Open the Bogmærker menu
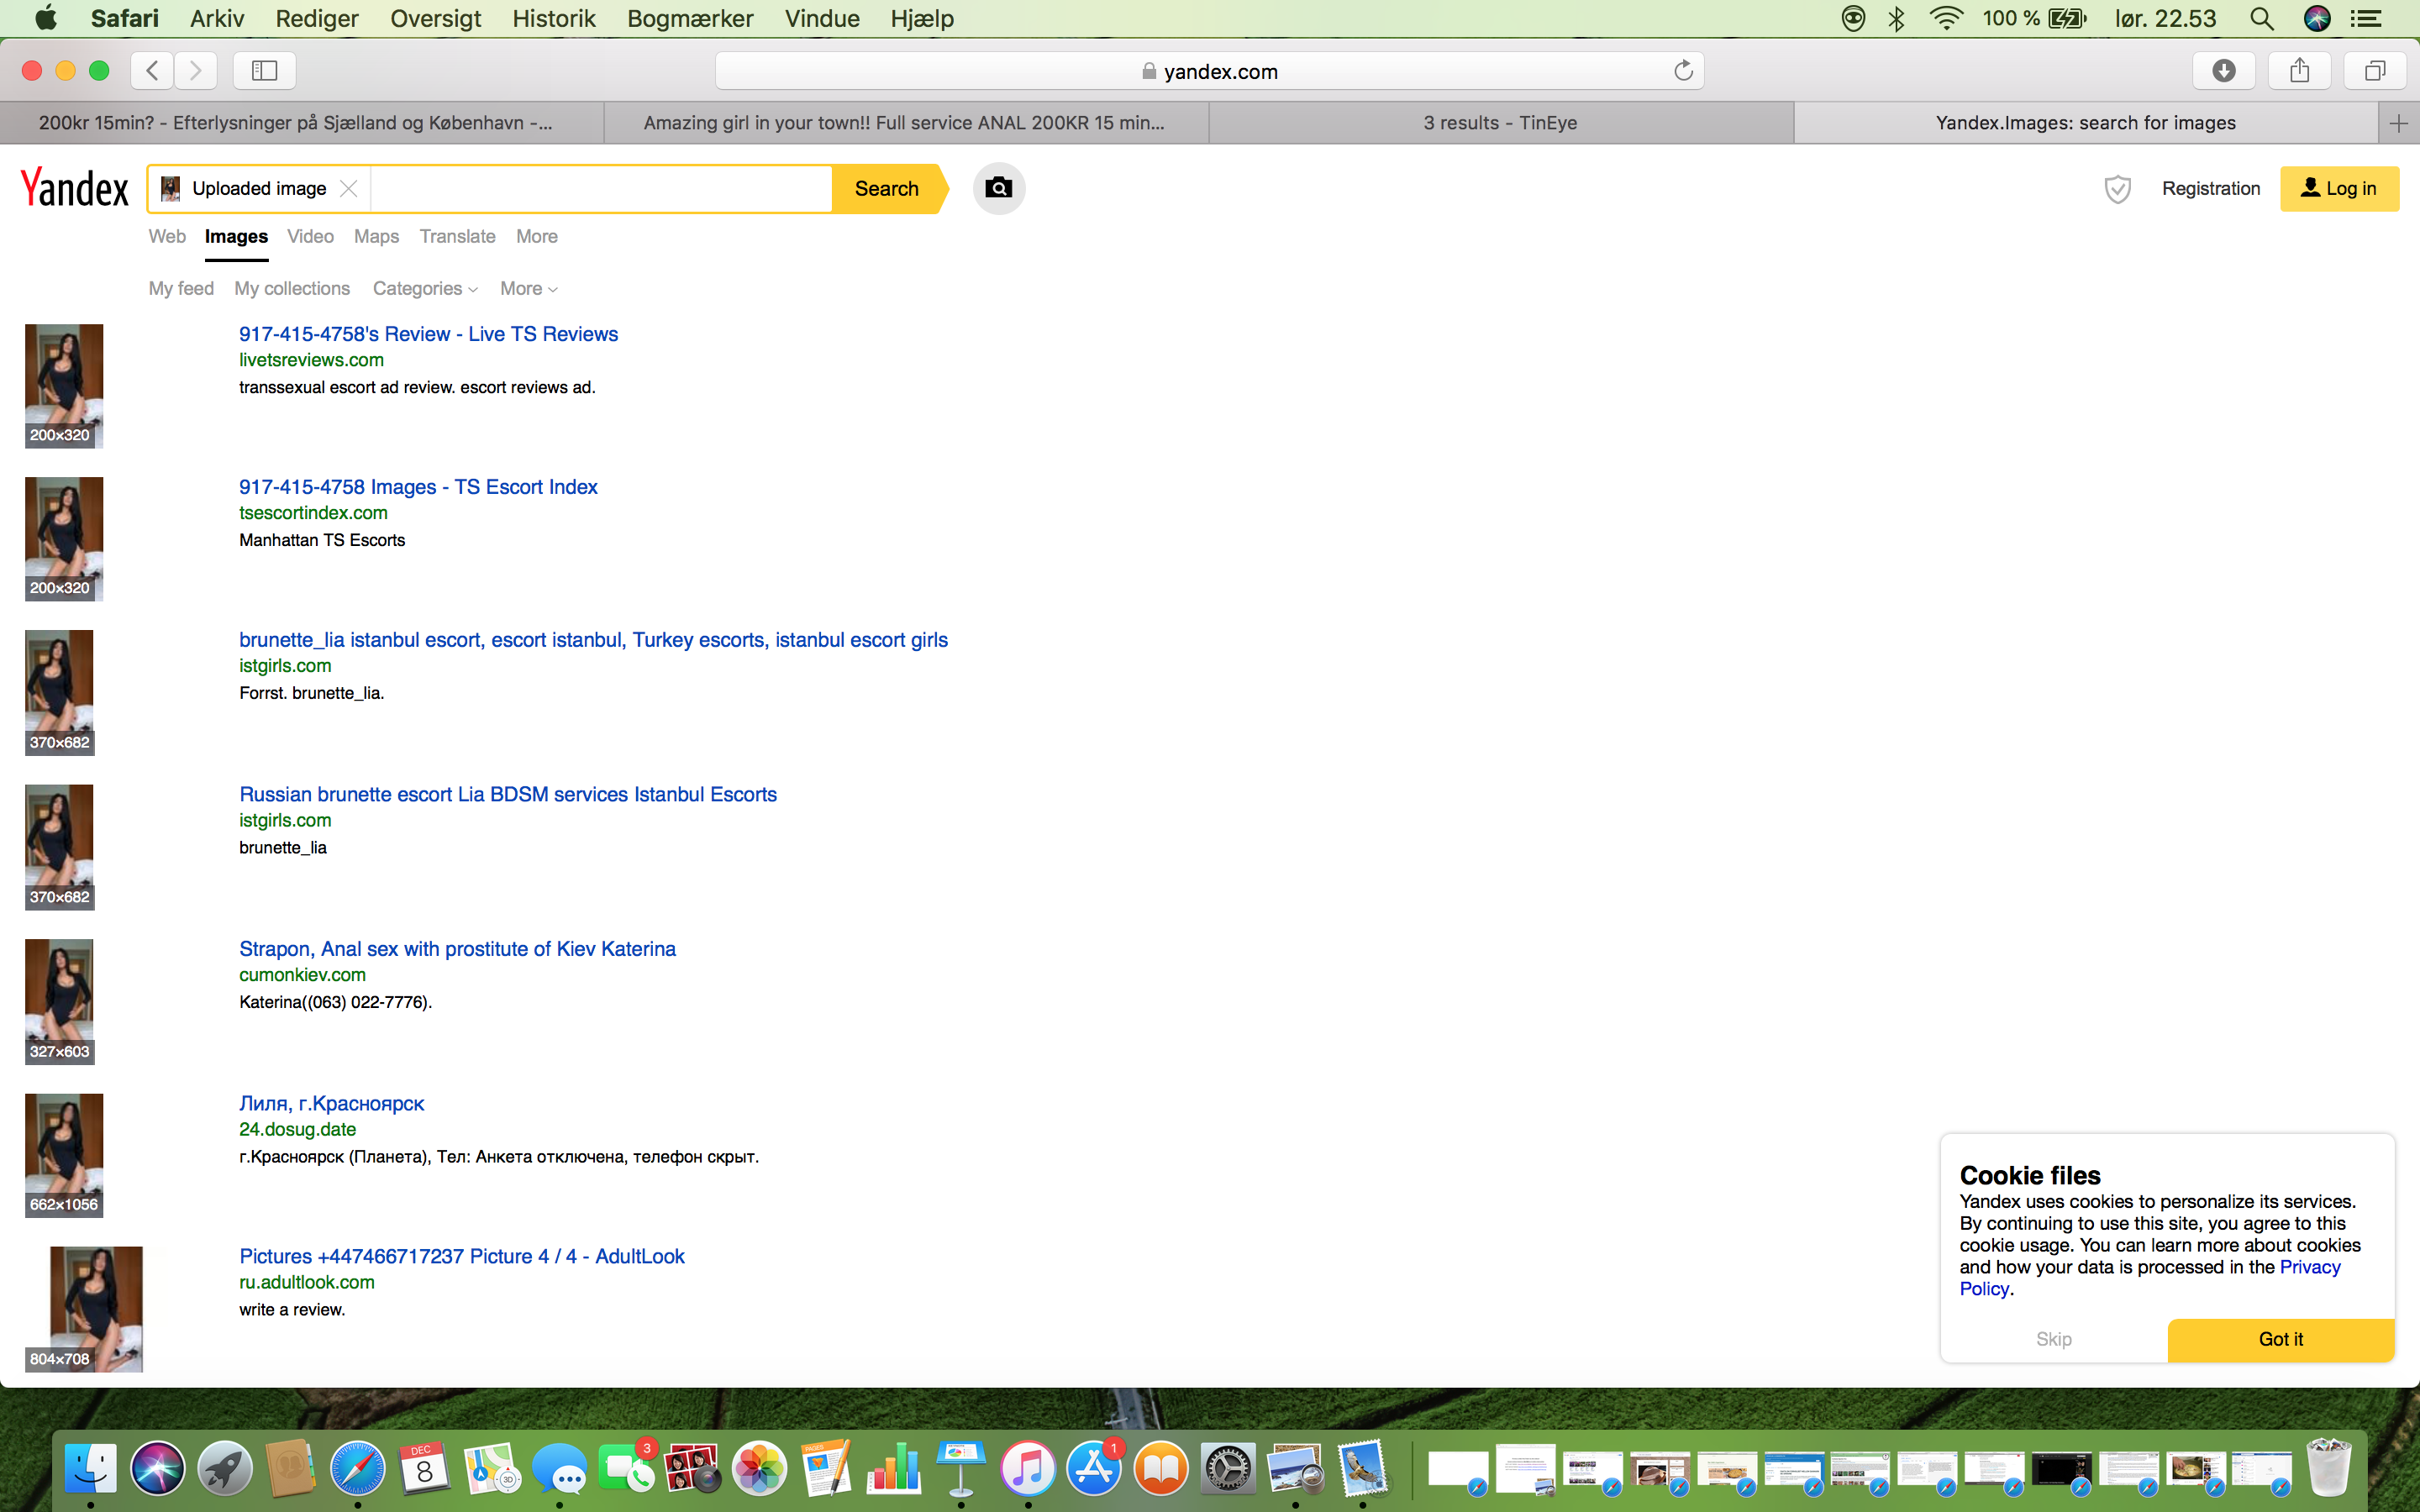 pos(690,18)
